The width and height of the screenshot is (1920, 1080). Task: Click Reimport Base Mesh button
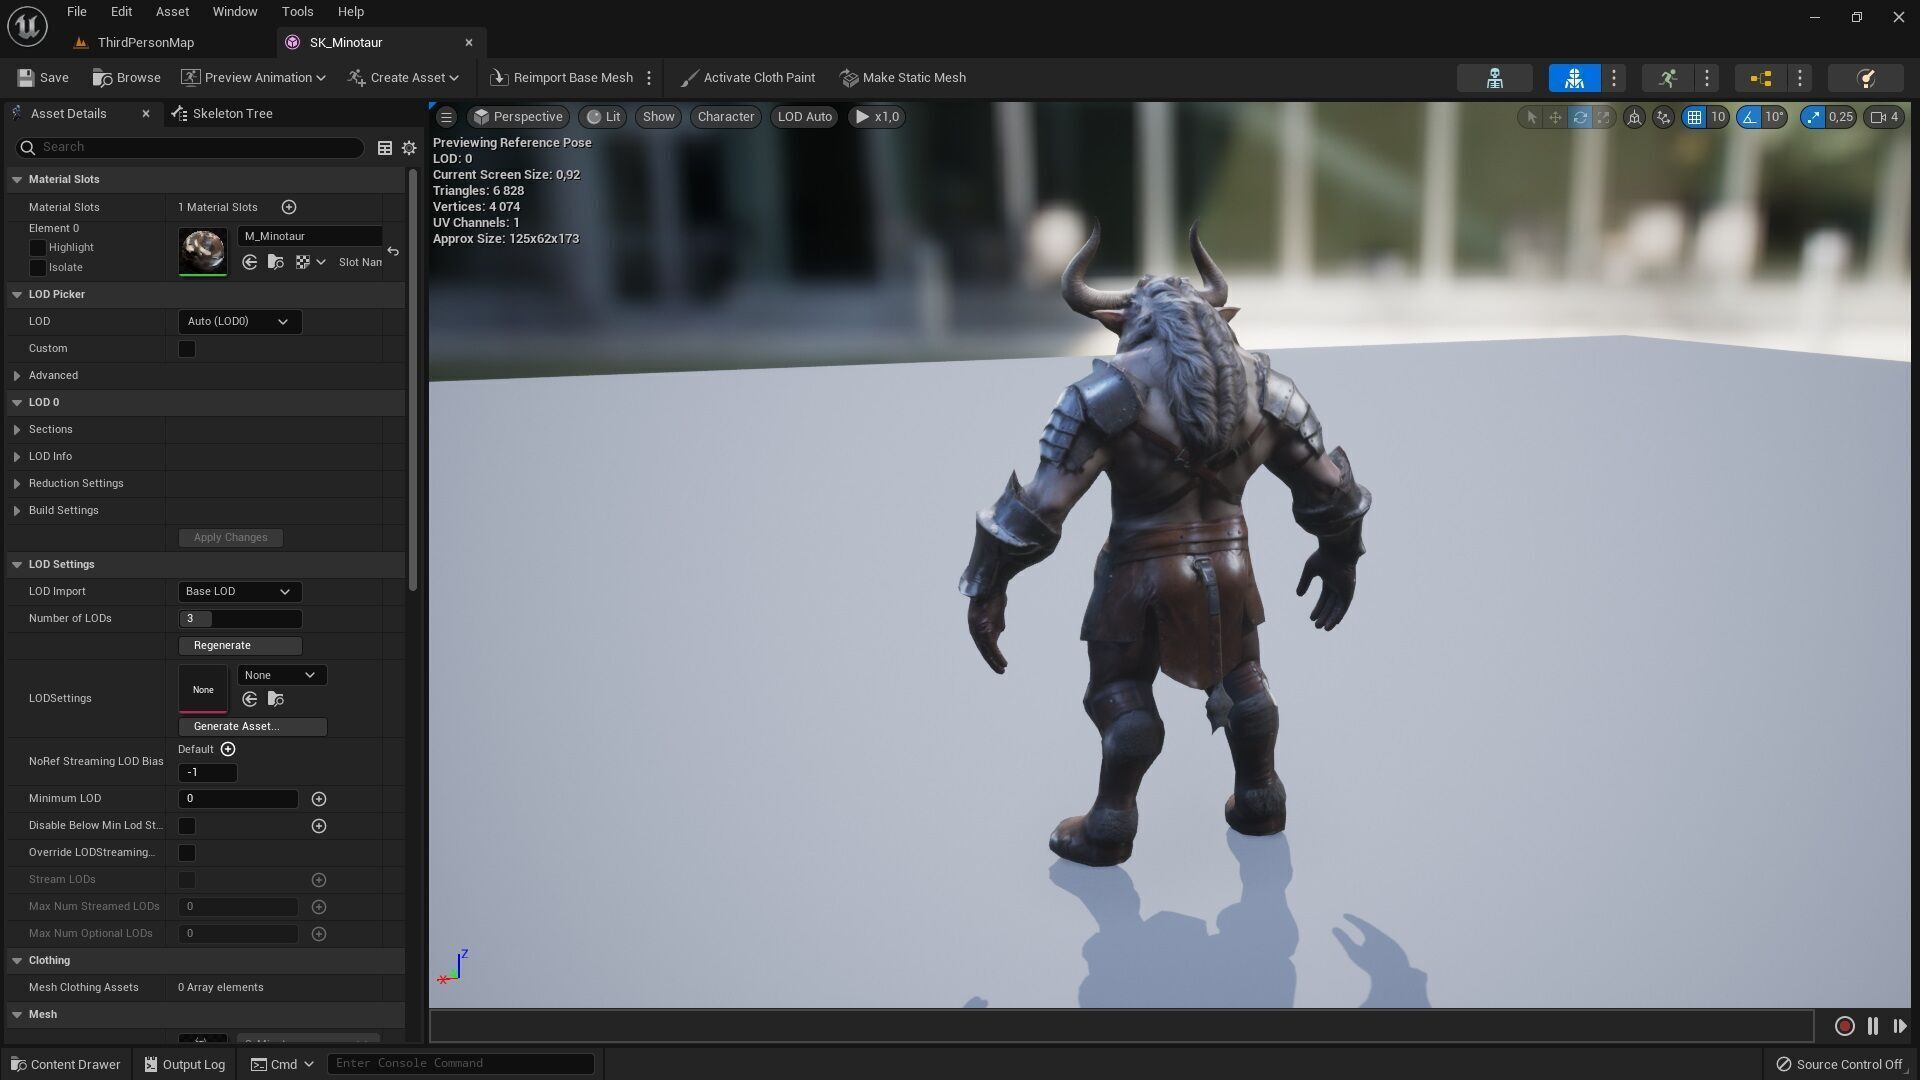pyautogui.click(x=562, y=78)
